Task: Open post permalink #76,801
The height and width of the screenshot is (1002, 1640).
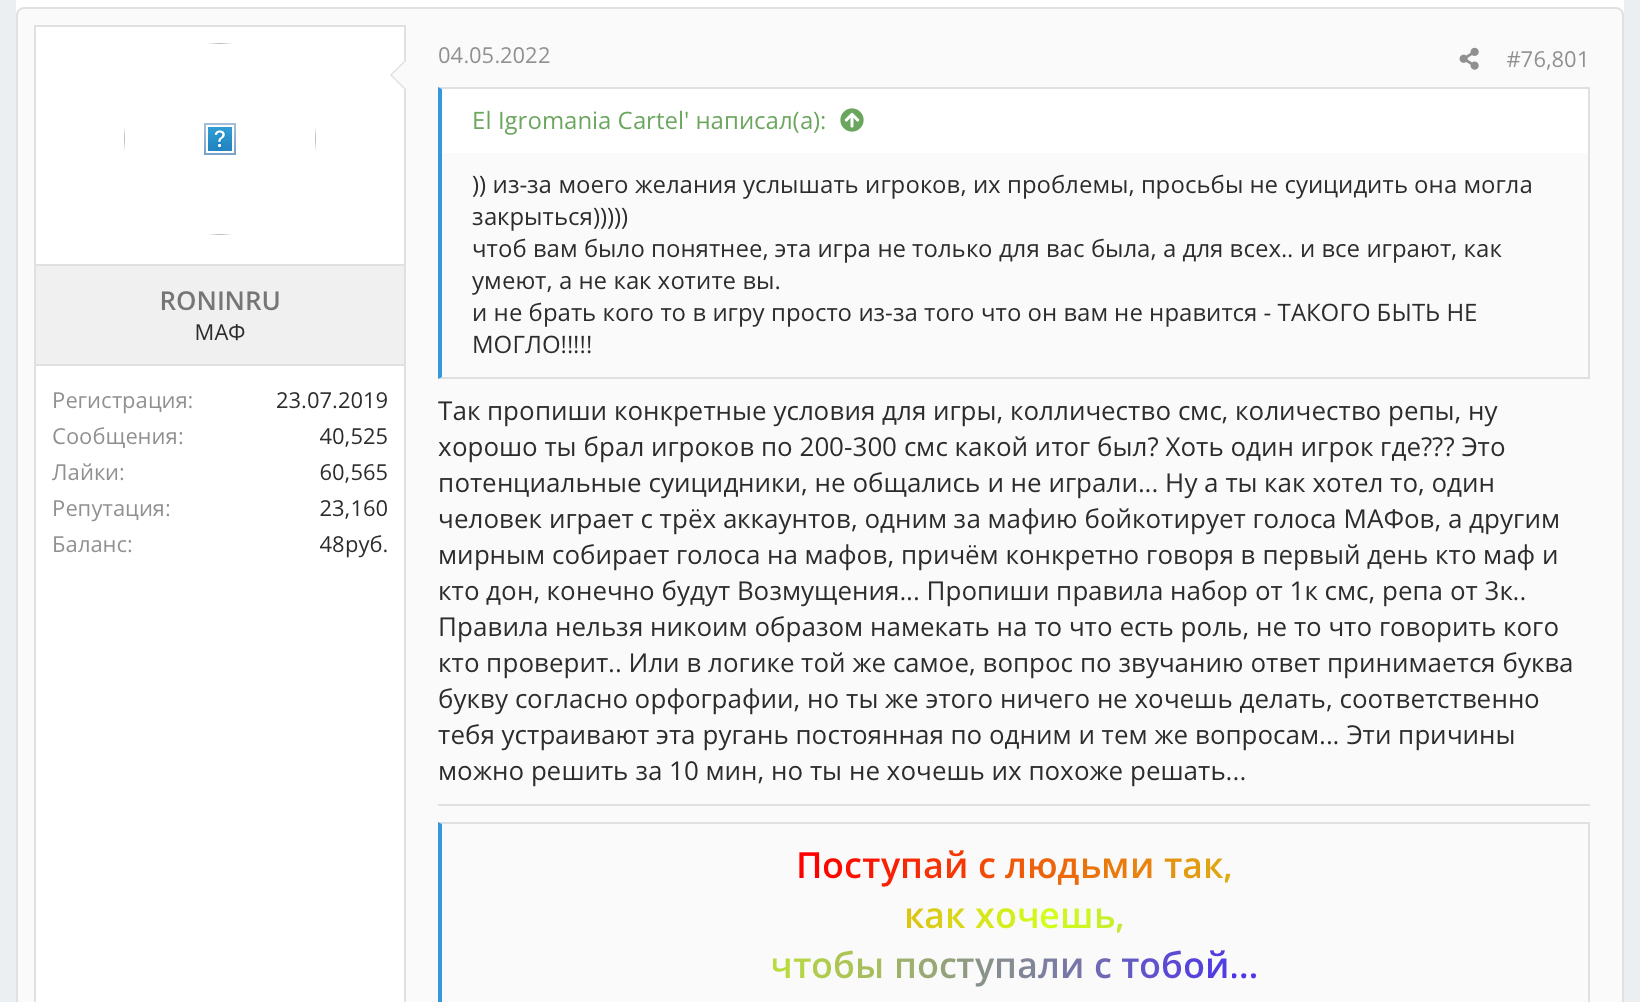Action: (x=1547, y=59)
